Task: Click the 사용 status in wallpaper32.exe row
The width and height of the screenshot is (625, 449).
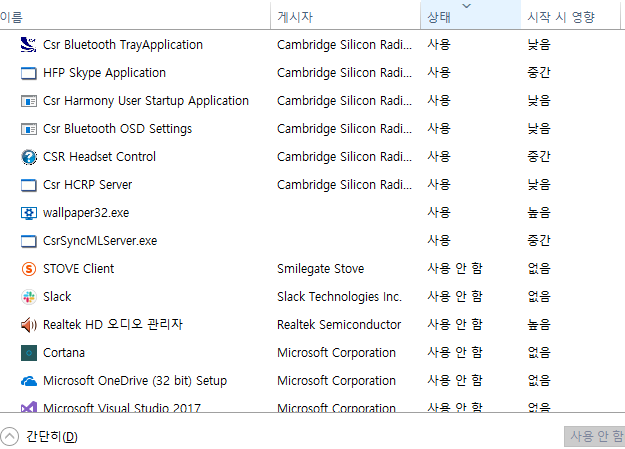Action: click(439, 213)
